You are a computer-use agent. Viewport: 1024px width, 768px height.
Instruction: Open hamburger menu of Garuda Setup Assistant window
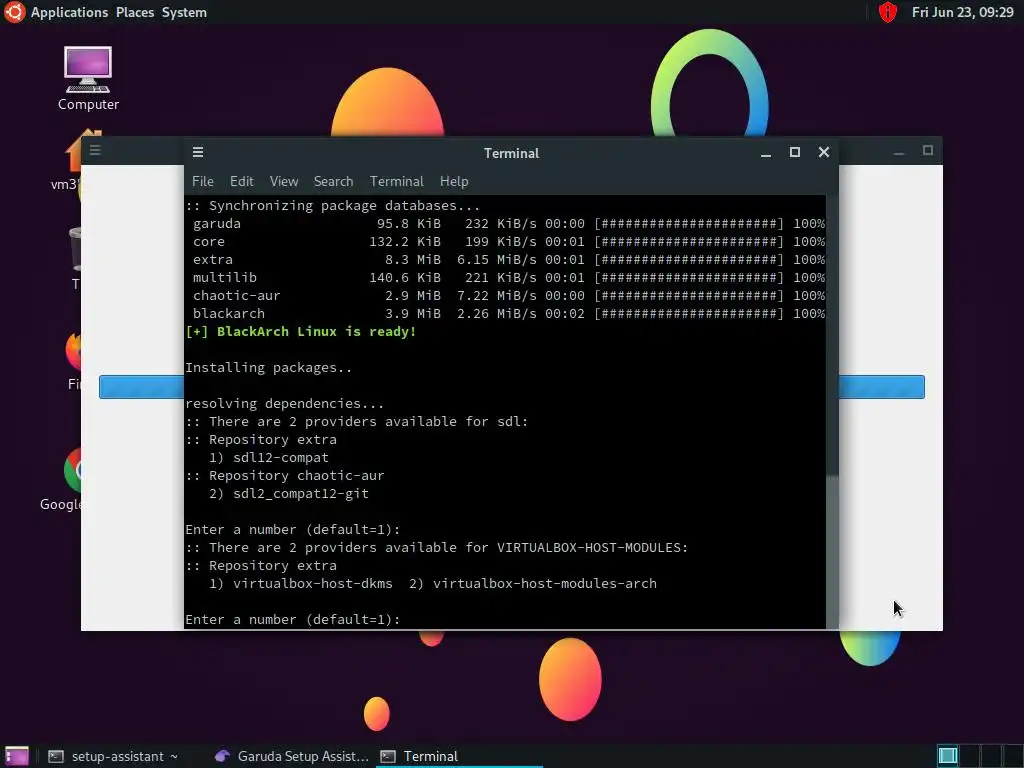95,151
